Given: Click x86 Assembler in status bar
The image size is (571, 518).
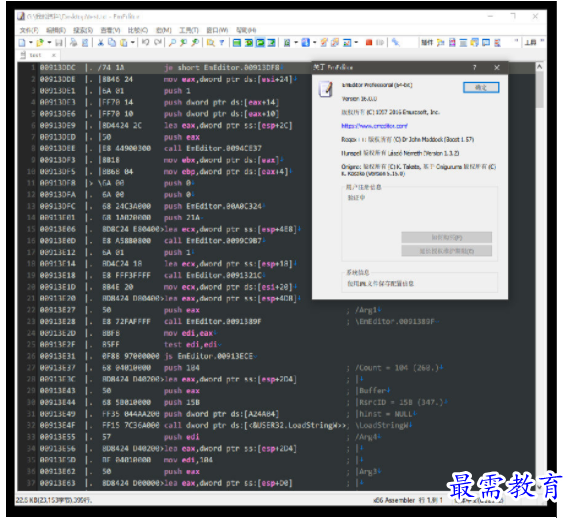Looking at the screenshot, I should pos(394,500).
